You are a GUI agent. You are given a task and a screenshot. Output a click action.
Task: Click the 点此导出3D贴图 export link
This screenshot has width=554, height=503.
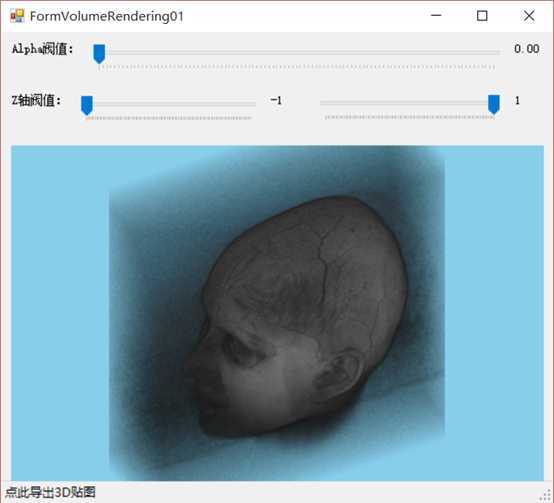click(x=50, y=492)
